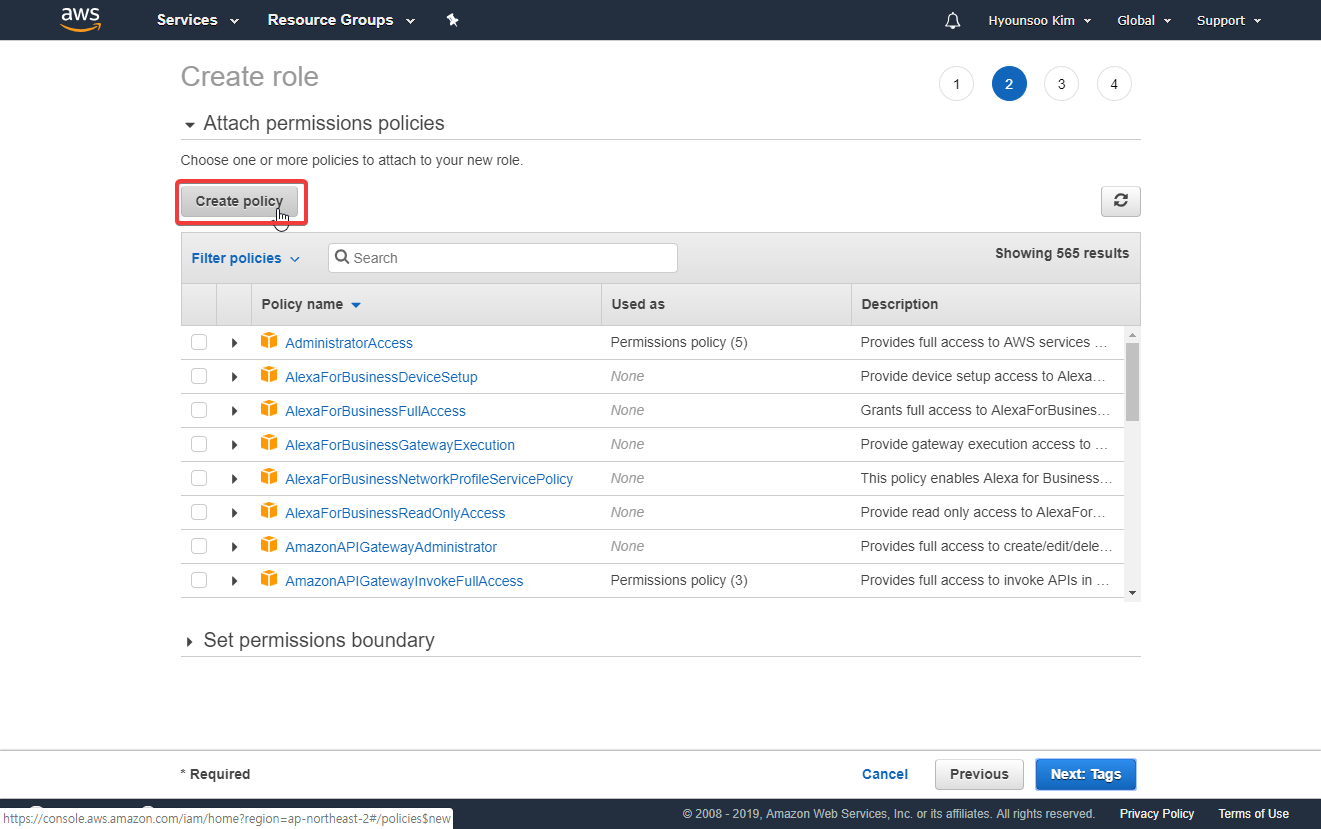Click the pin shortcuts icon

[452, 20]
